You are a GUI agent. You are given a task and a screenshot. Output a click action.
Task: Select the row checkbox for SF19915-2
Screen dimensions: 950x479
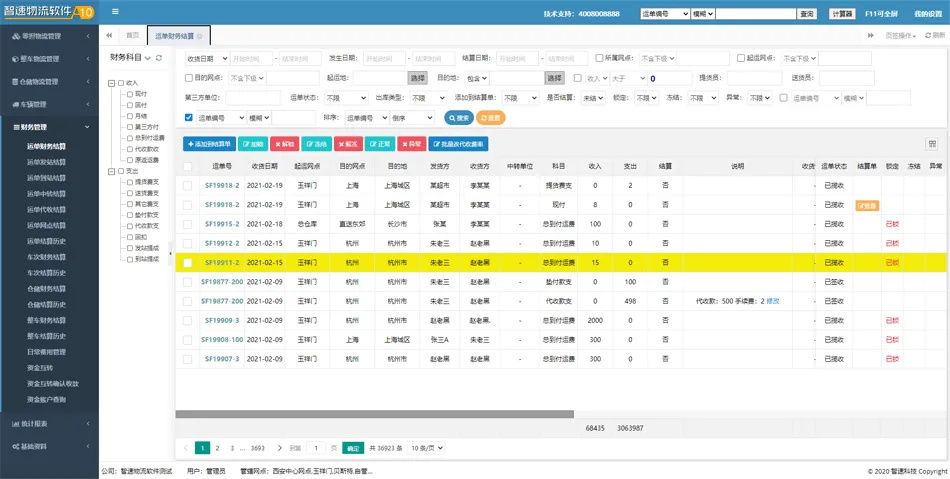[x=188, y=224]
